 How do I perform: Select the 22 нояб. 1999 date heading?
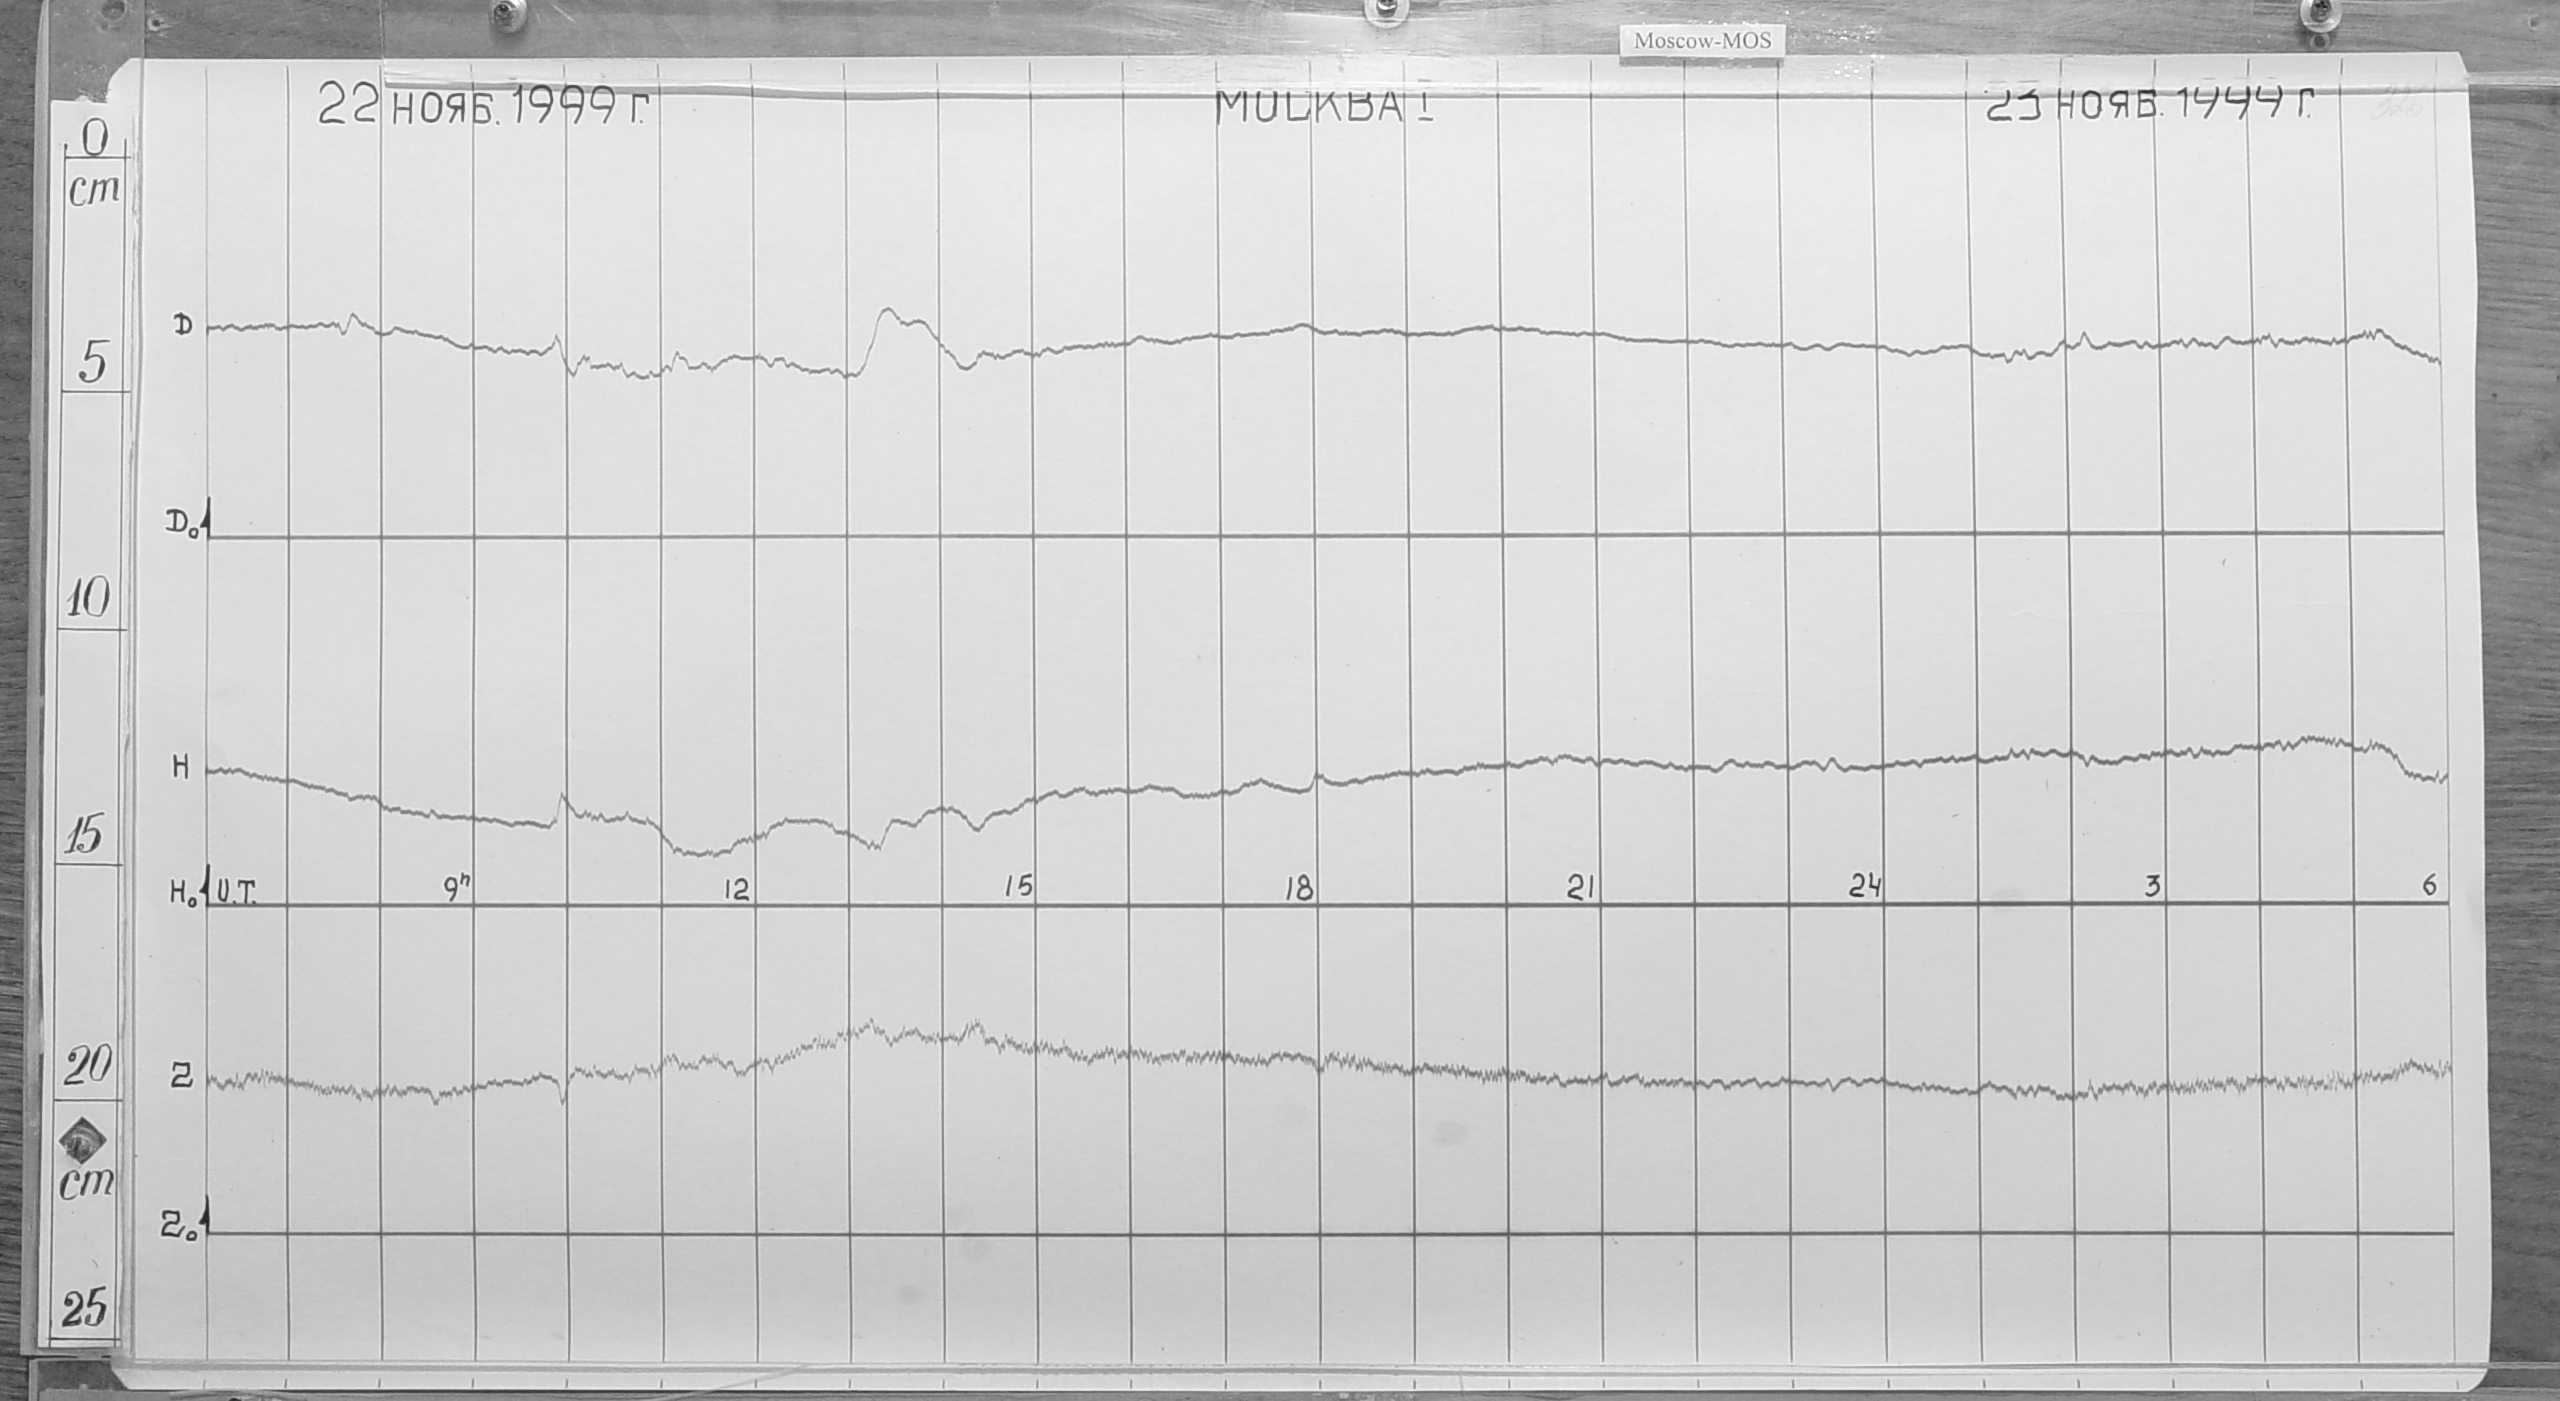[482, 104]
